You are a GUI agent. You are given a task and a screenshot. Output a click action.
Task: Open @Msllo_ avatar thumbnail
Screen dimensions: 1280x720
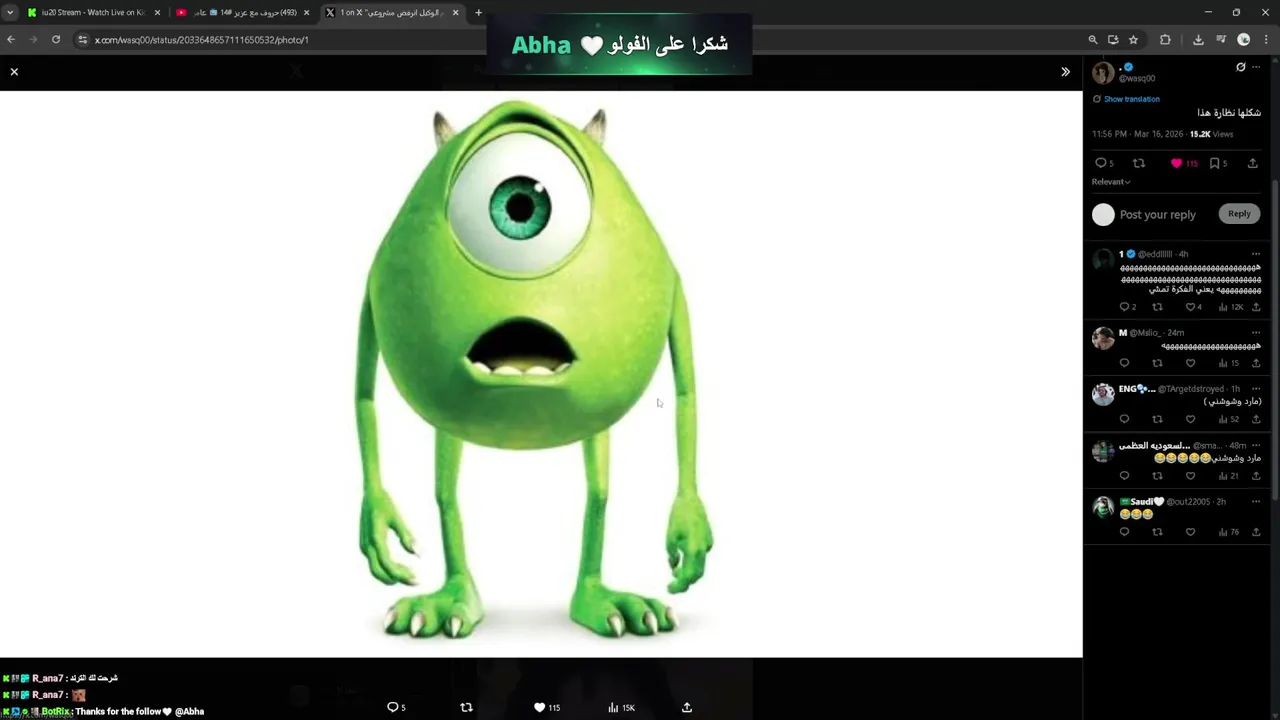click(x=1103, y=338)
